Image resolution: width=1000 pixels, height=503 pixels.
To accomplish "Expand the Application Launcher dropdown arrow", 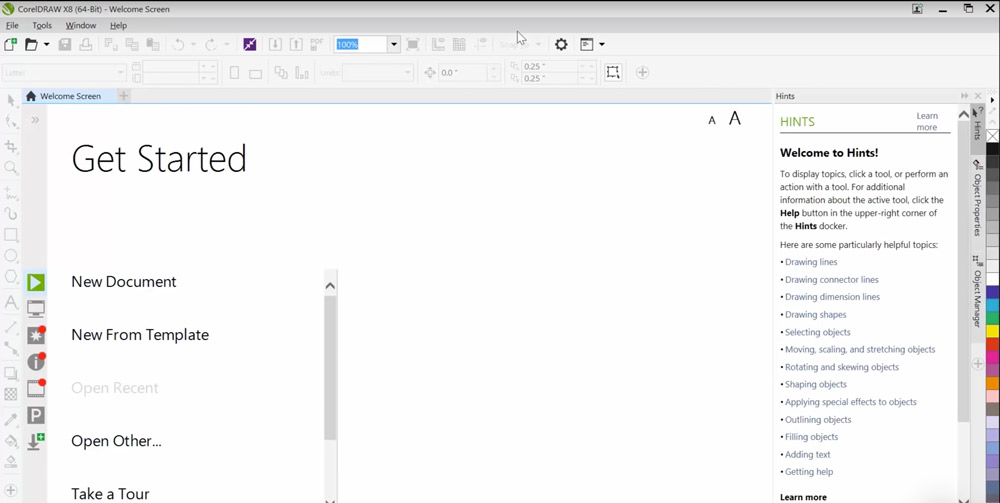I will point(601,45).
